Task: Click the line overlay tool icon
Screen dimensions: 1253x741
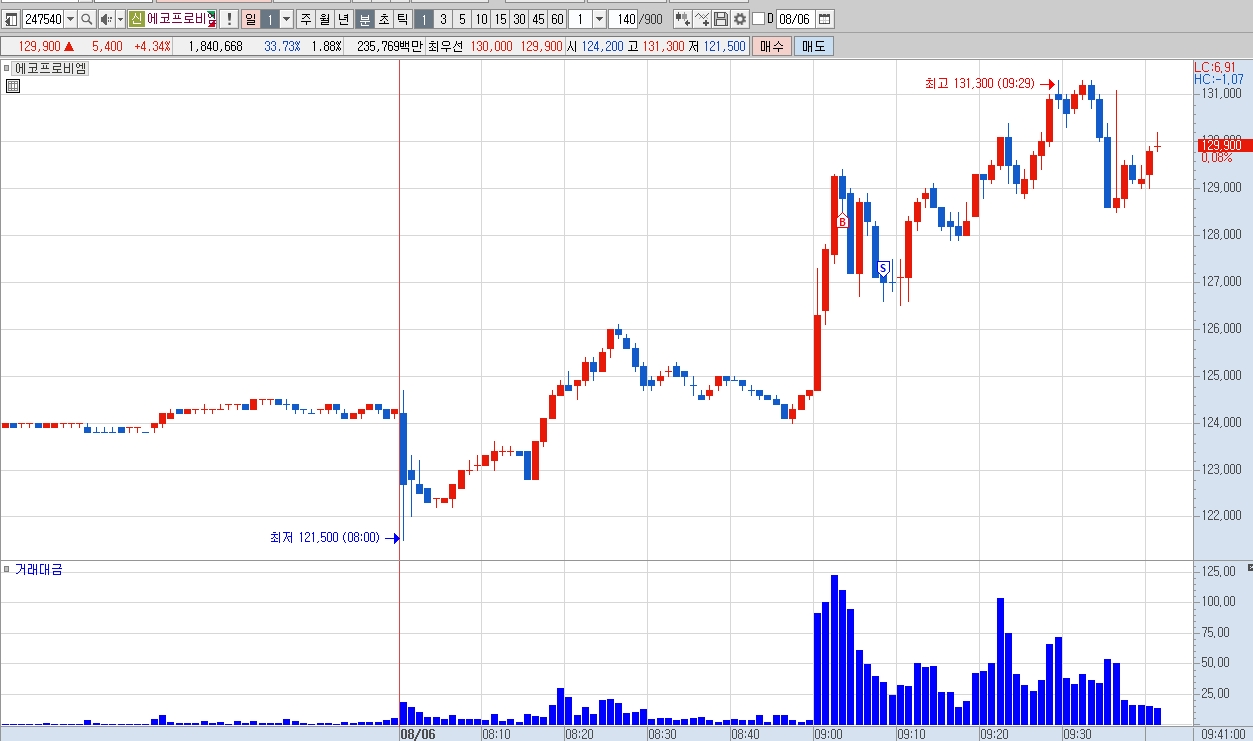Action: pyautogui.click(x=702, y=19)
